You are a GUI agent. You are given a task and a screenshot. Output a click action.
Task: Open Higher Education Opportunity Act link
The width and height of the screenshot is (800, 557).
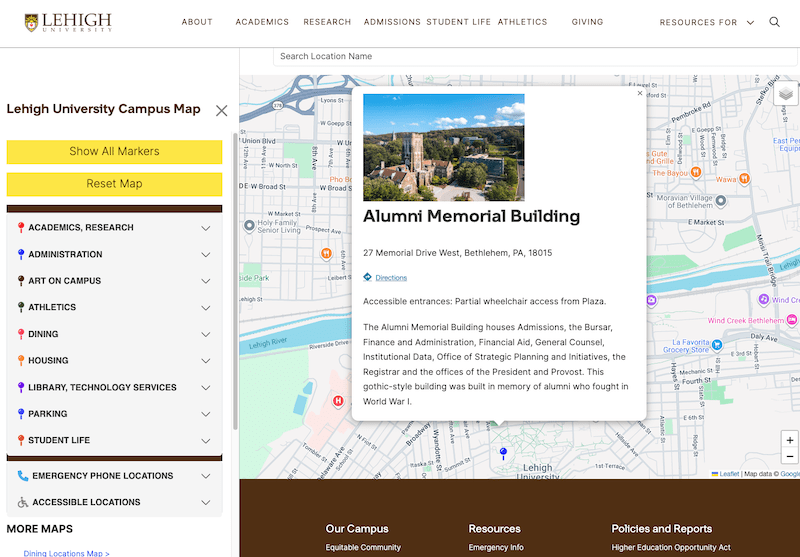[x=671, y=547]
